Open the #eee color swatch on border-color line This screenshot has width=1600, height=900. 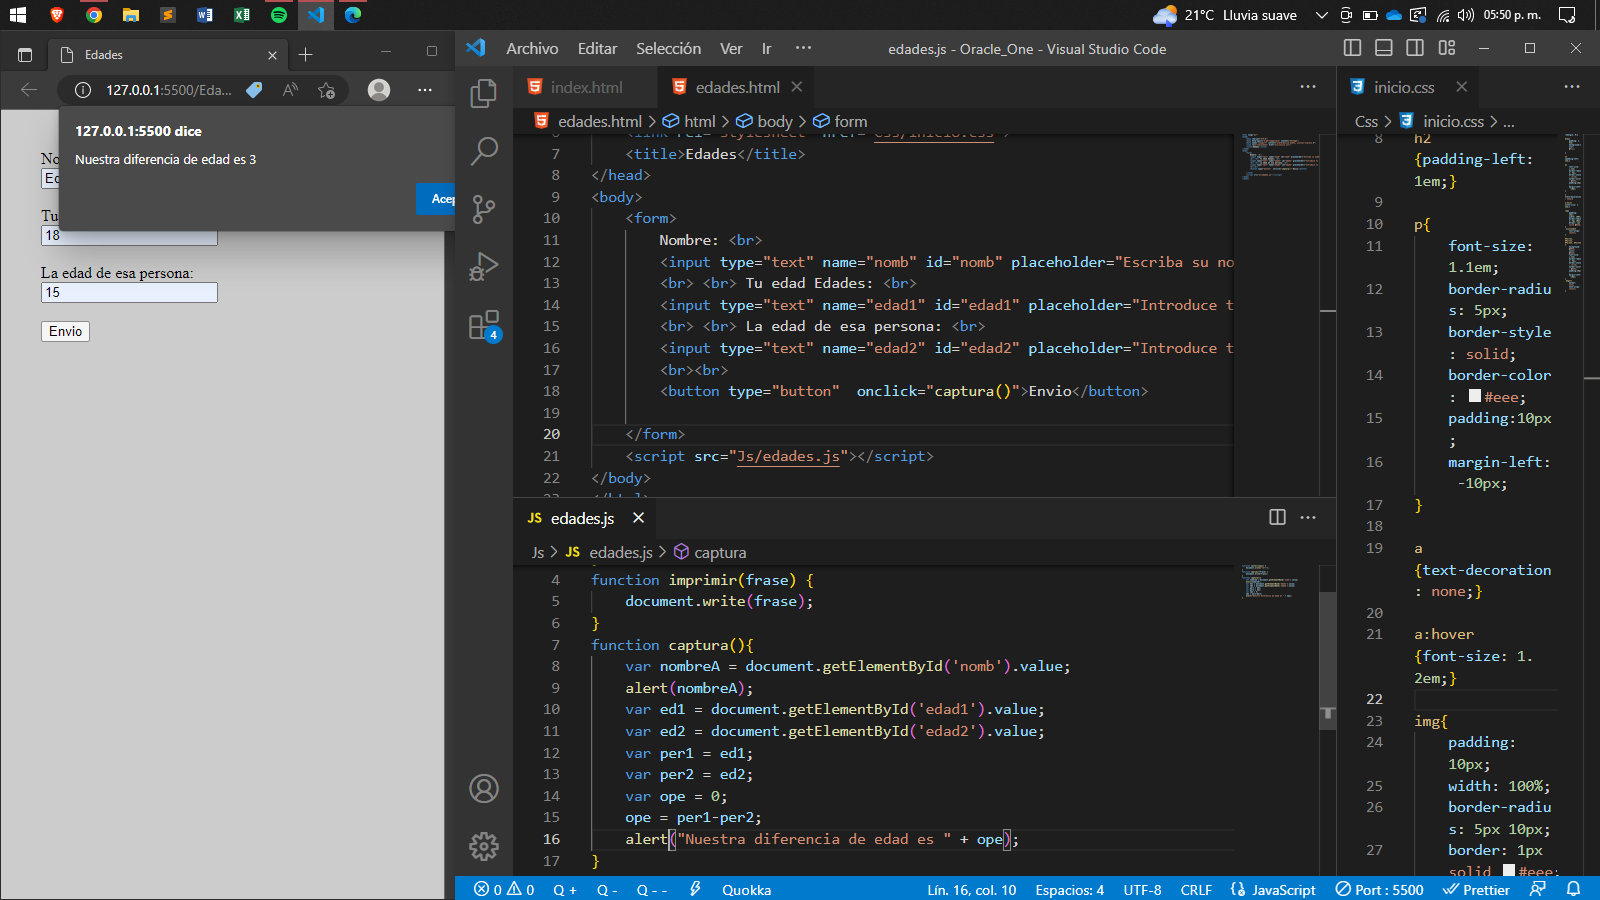pos(1475,397)
